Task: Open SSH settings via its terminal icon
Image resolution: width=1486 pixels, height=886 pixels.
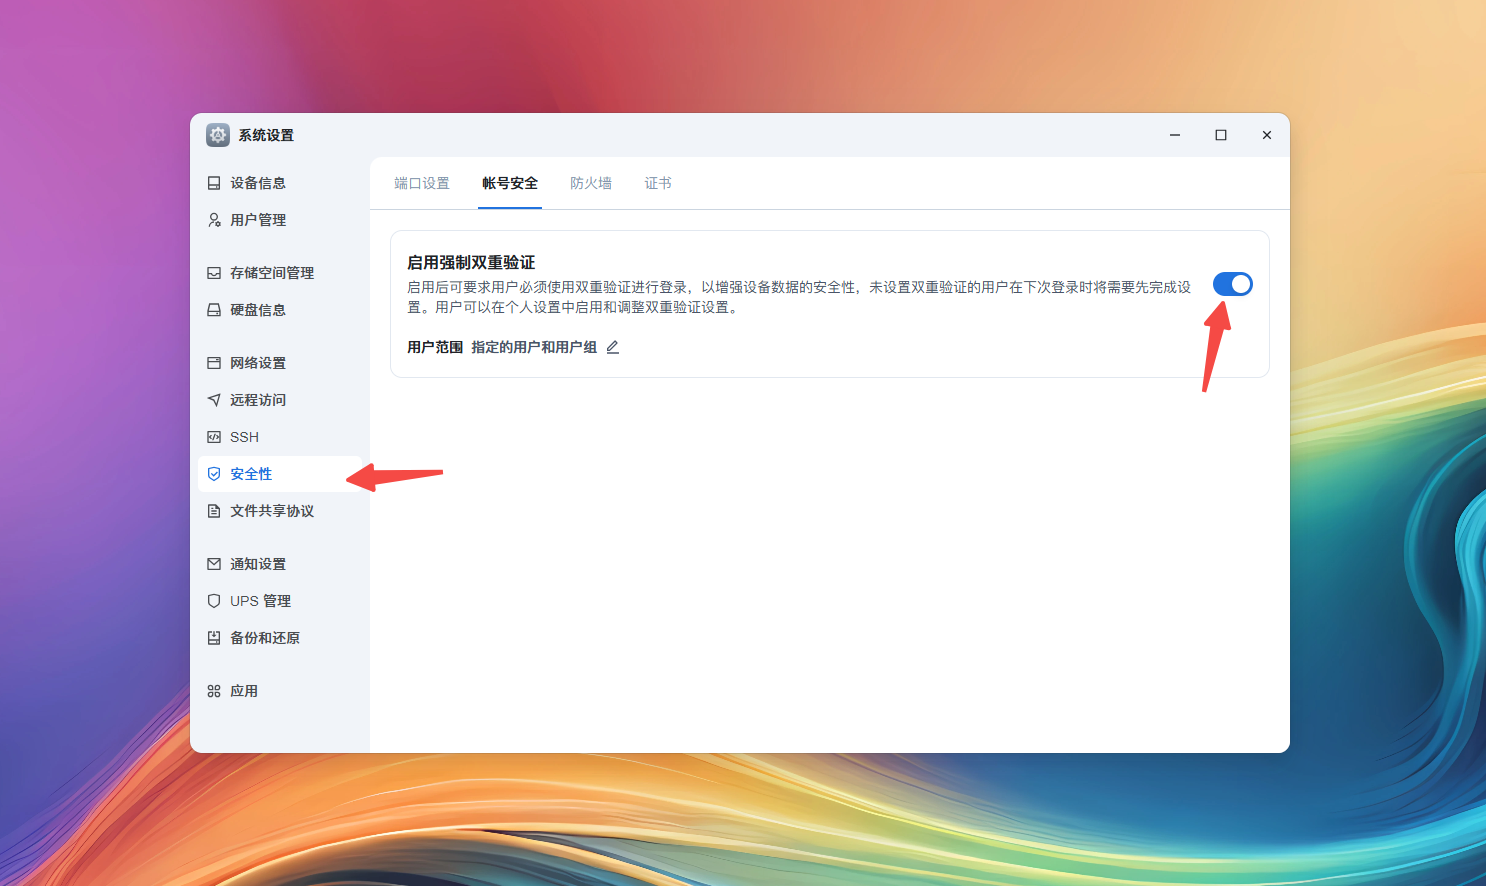Action: click(x=213, y=436)
